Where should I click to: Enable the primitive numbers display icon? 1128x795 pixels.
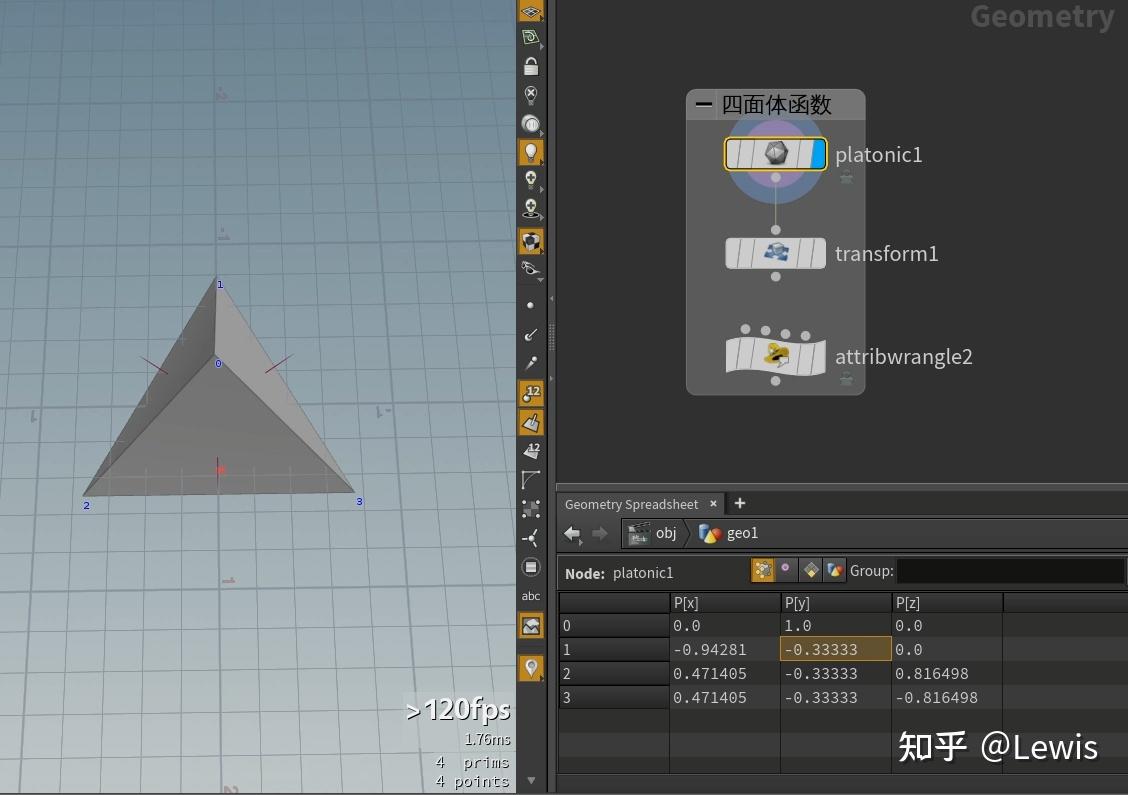point(531,451)
